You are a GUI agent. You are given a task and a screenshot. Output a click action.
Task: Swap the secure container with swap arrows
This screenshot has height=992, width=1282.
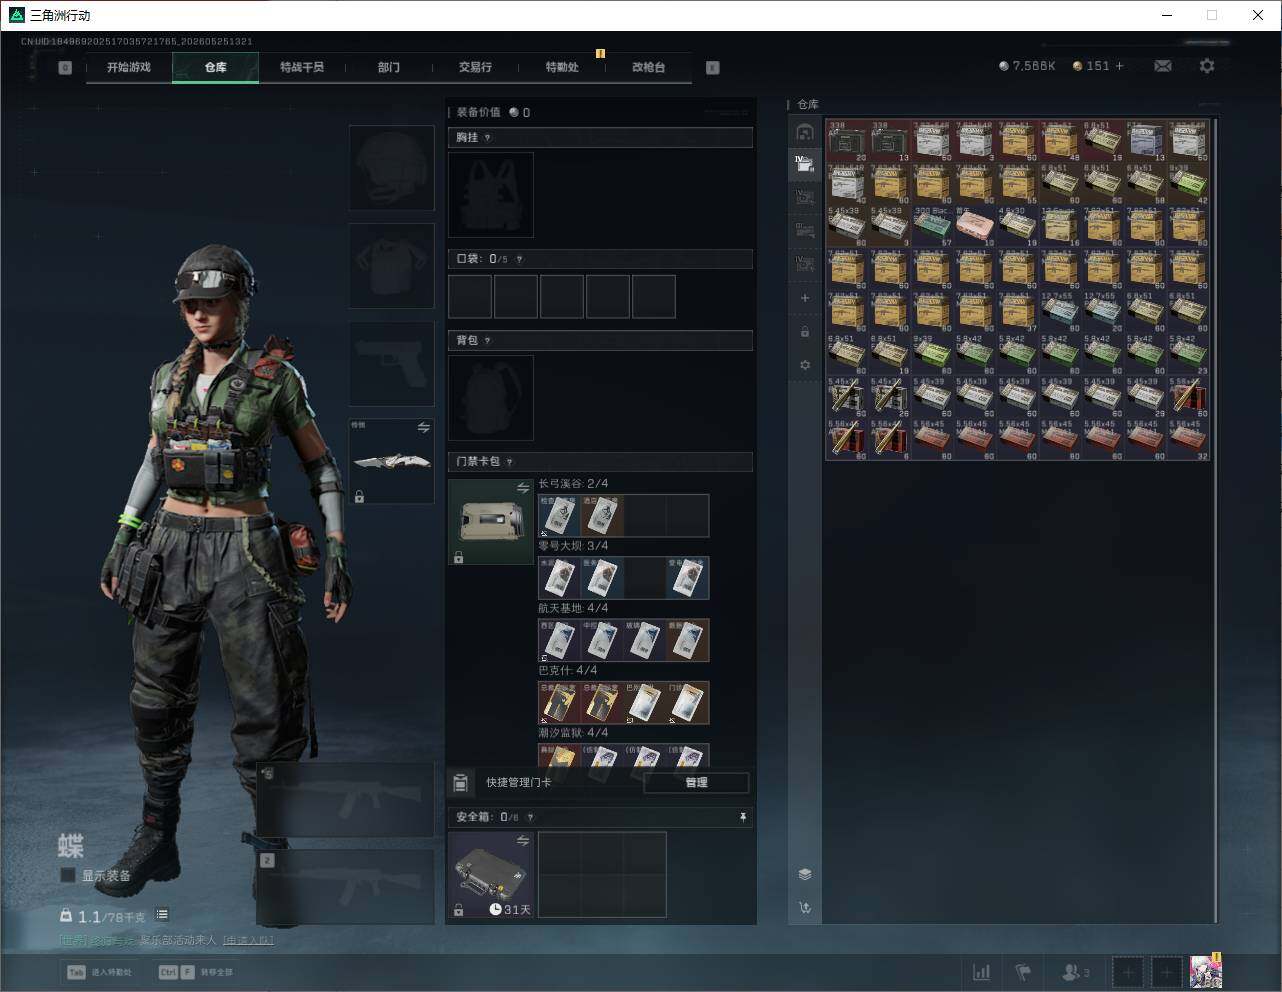pos(523,841)
